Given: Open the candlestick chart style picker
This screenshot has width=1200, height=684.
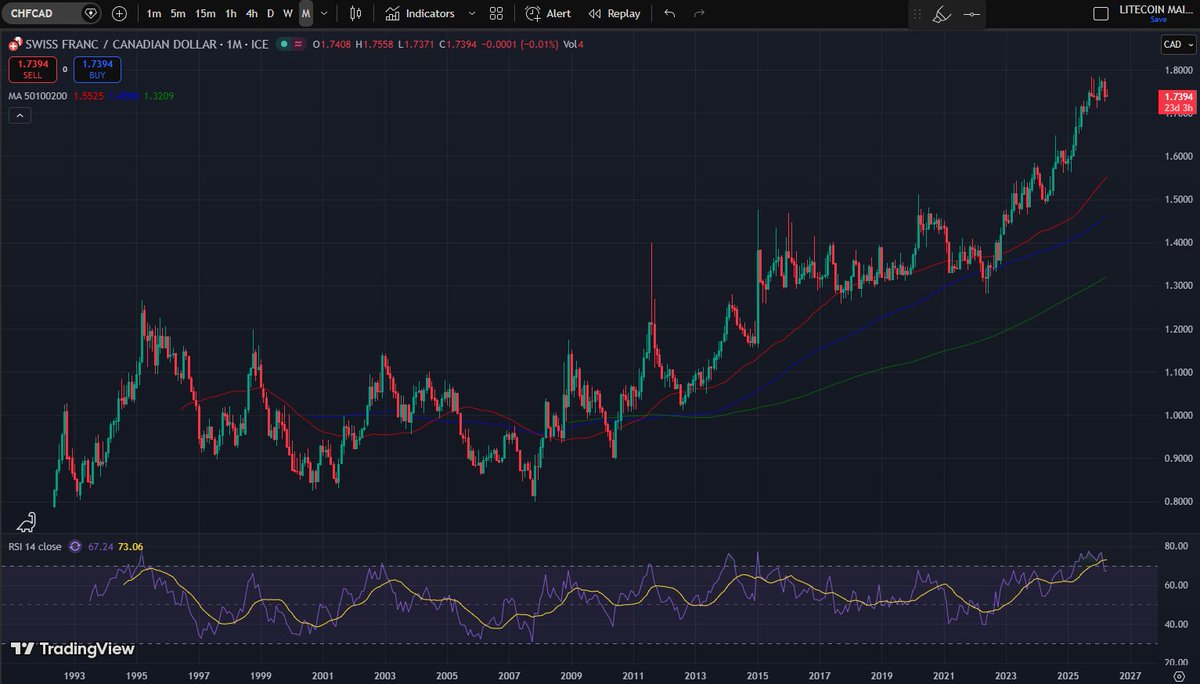Looking at the screenshot, I should click(x=356, y=14).
